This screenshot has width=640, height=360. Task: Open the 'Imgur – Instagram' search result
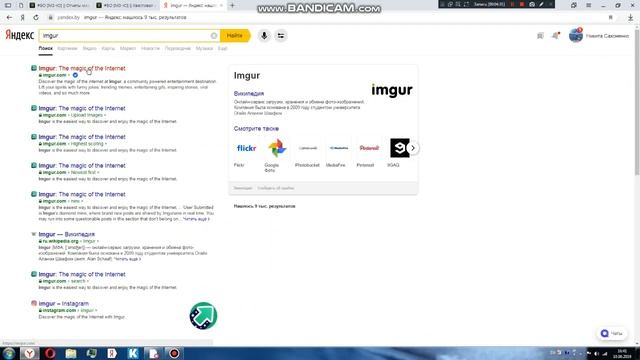click(64, 304)
